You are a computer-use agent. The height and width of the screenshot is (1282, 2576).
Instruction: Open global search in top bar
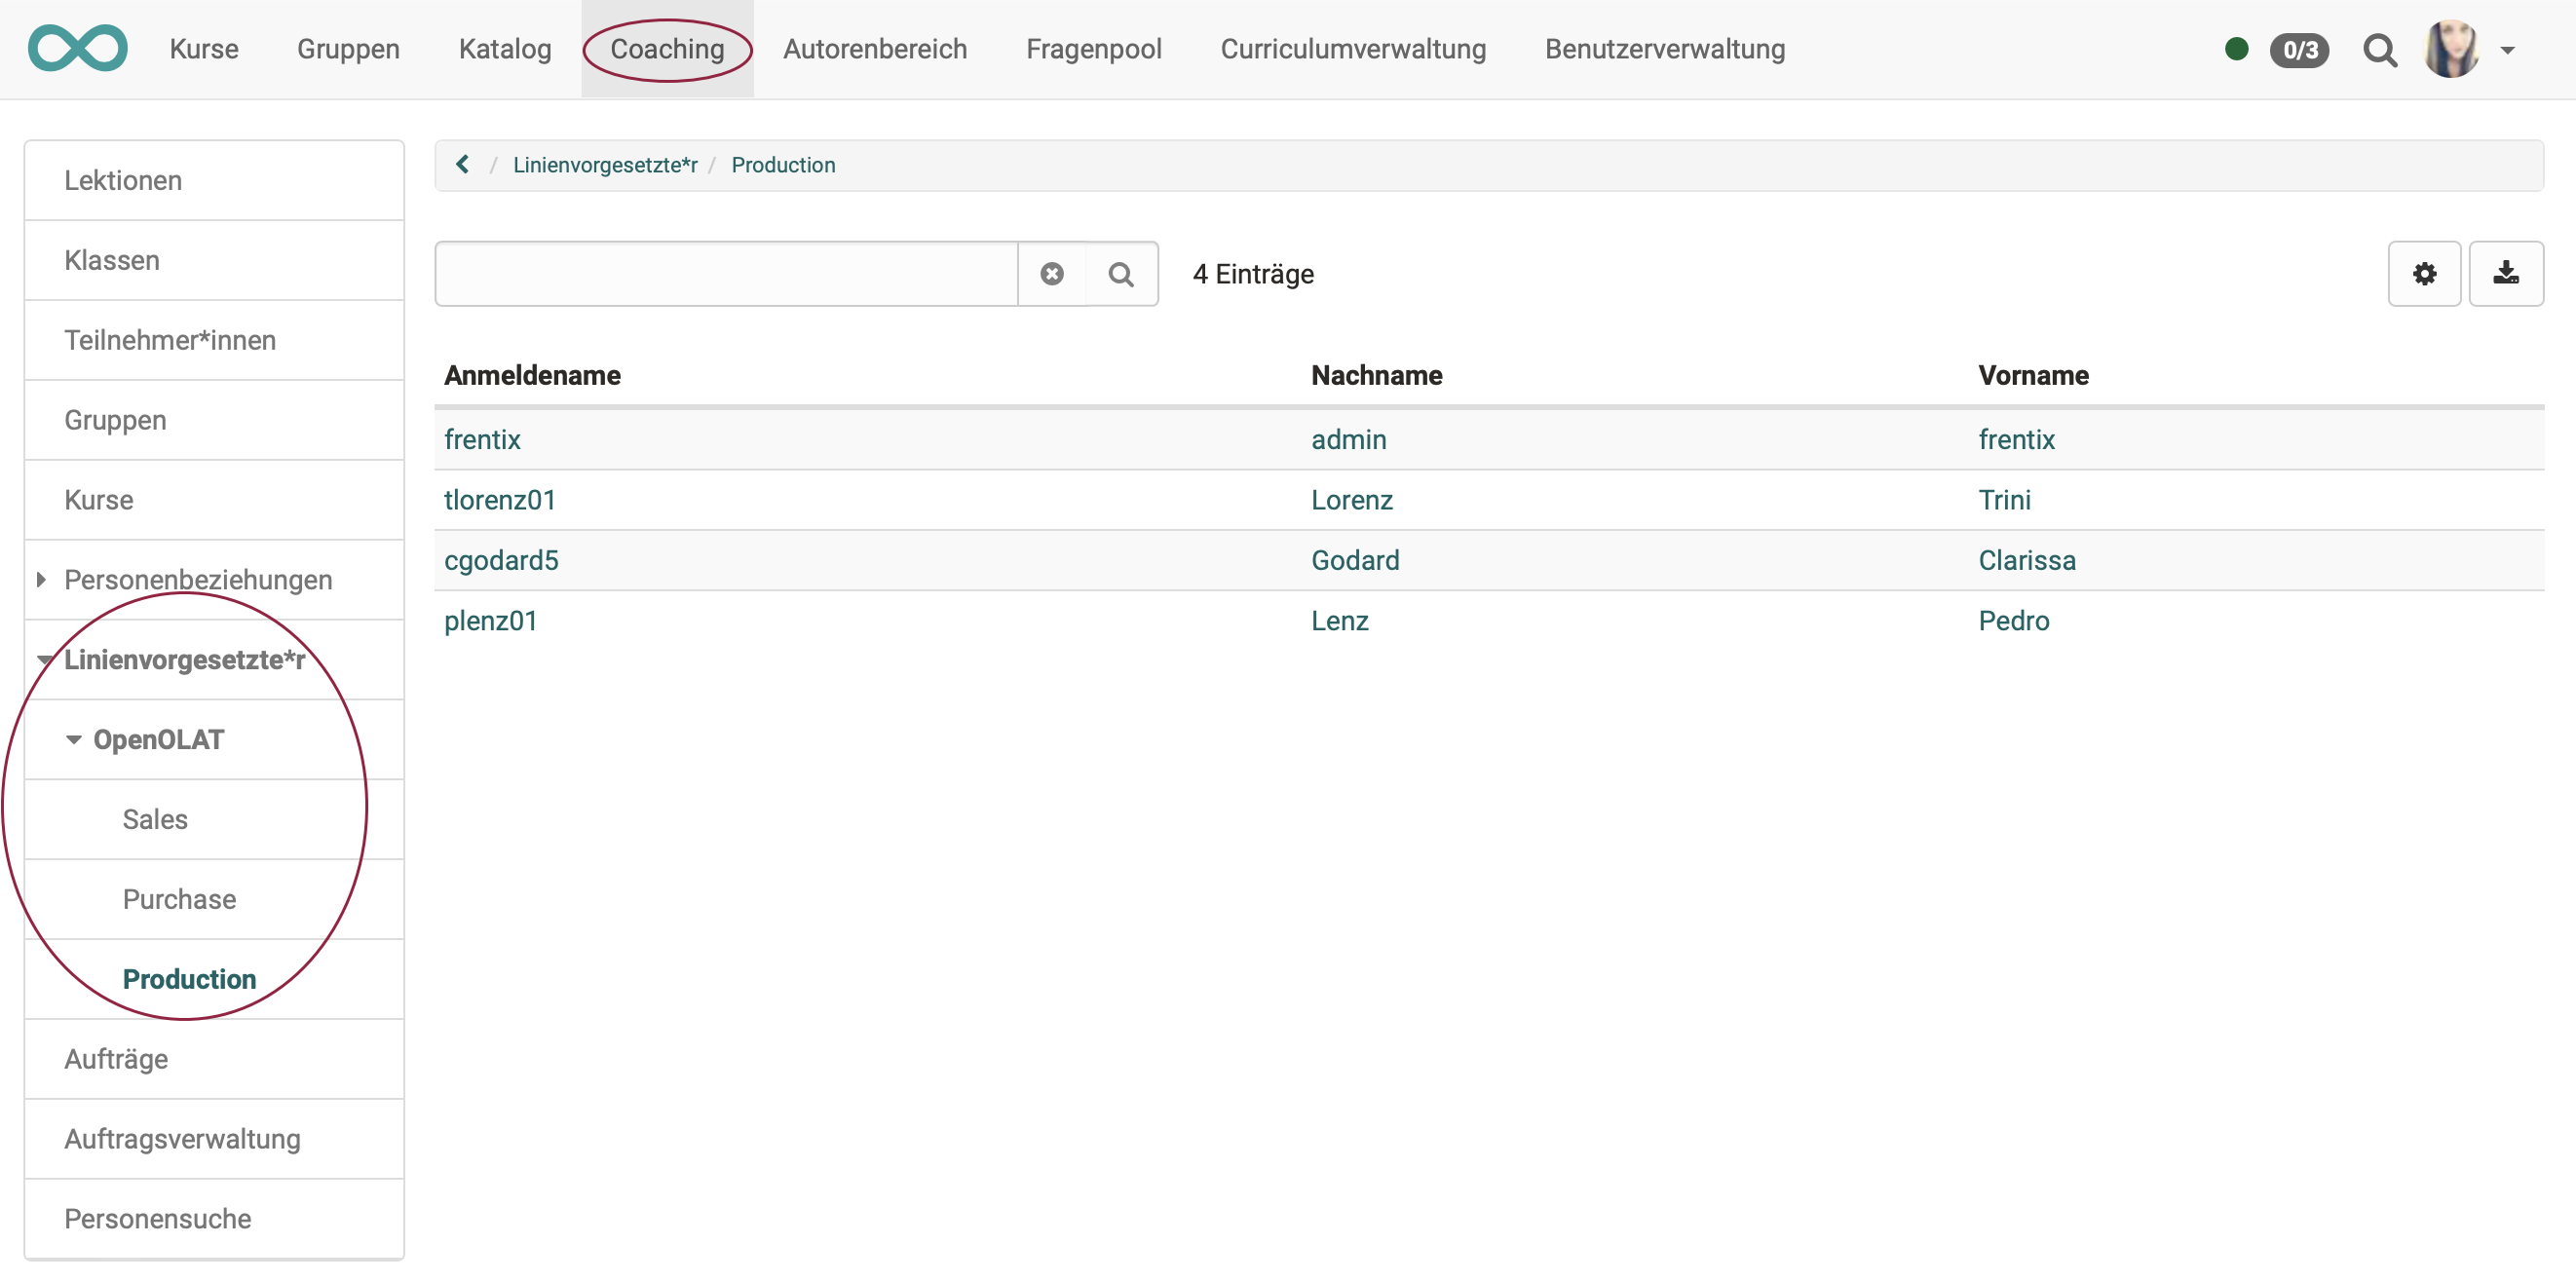[2379, 49]
